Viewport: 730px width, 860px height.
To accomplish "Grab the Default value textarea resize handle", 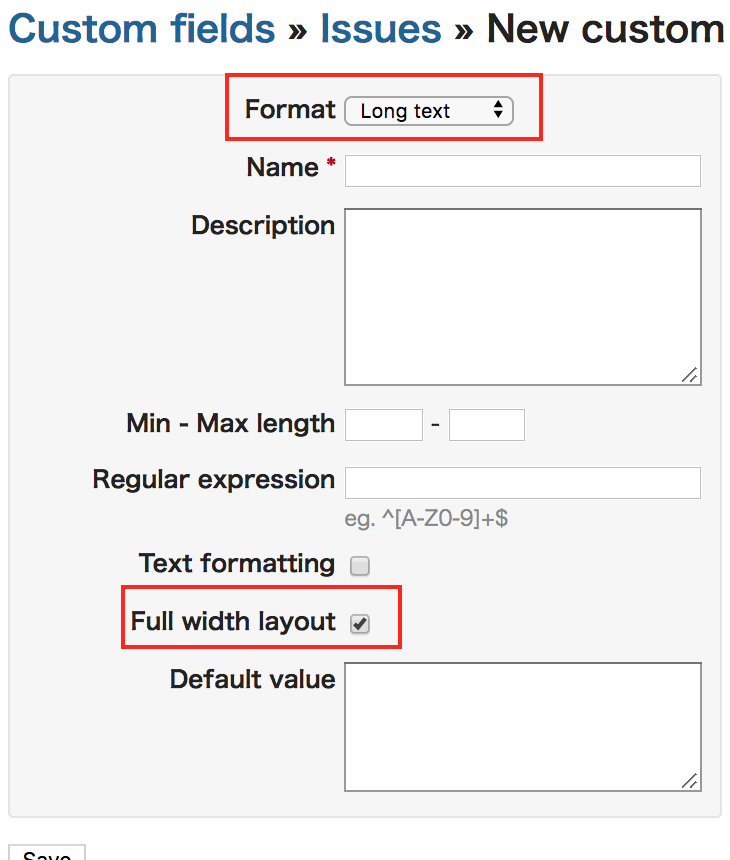I will click(x=689, y=780).
